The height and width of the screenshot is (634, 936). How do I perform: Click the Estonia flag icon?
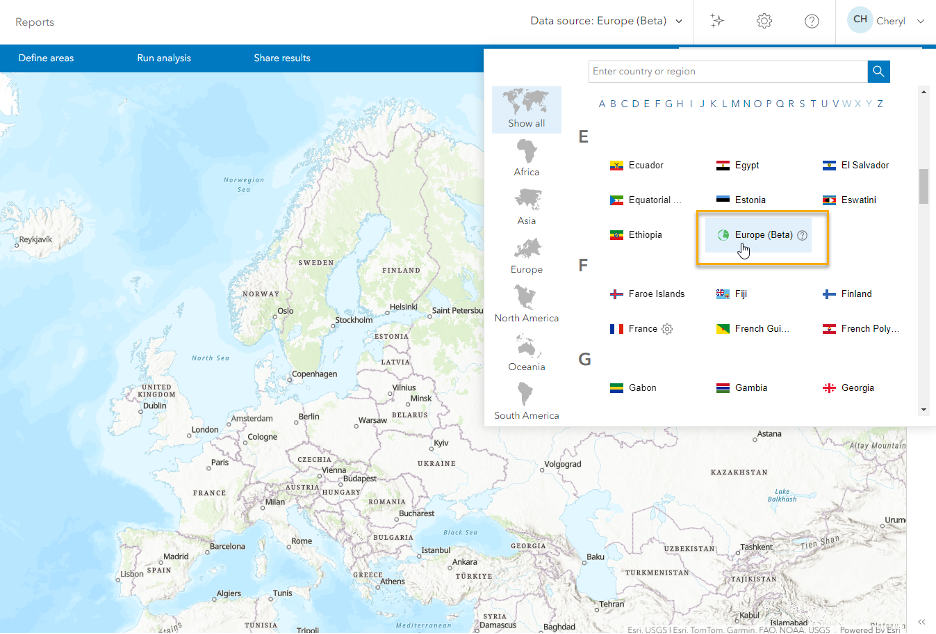point(723,200)
